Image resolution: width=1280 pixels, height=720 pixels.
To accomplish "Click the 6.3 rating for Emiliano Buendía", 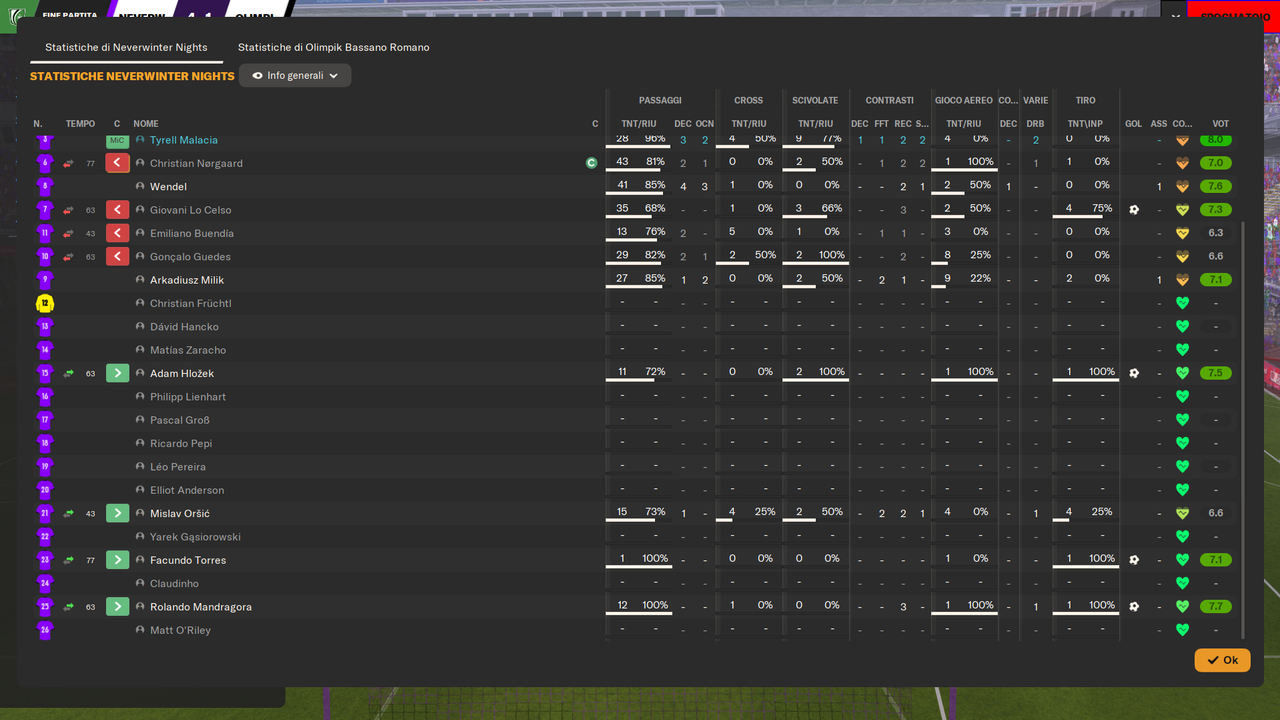I will [1216, 233].
